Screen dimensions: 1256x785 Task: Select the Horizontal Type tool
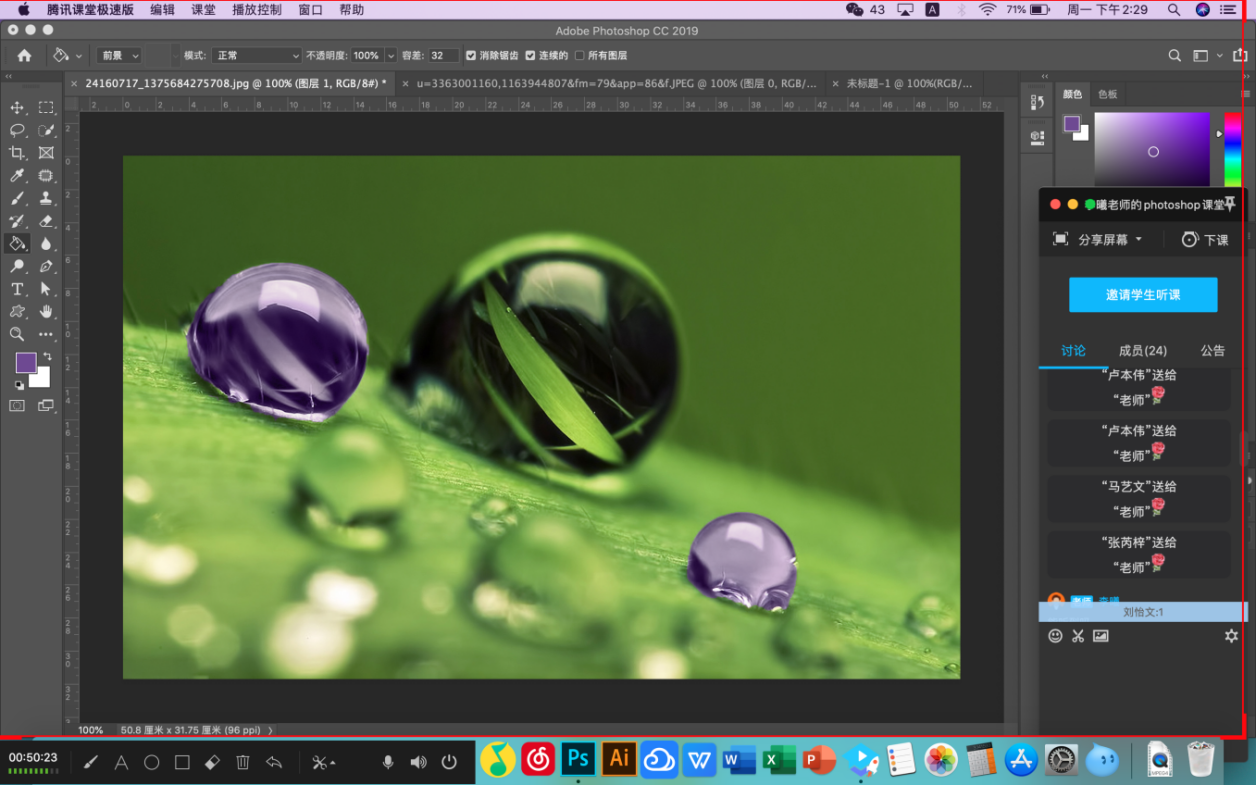(x=17, y=289)
